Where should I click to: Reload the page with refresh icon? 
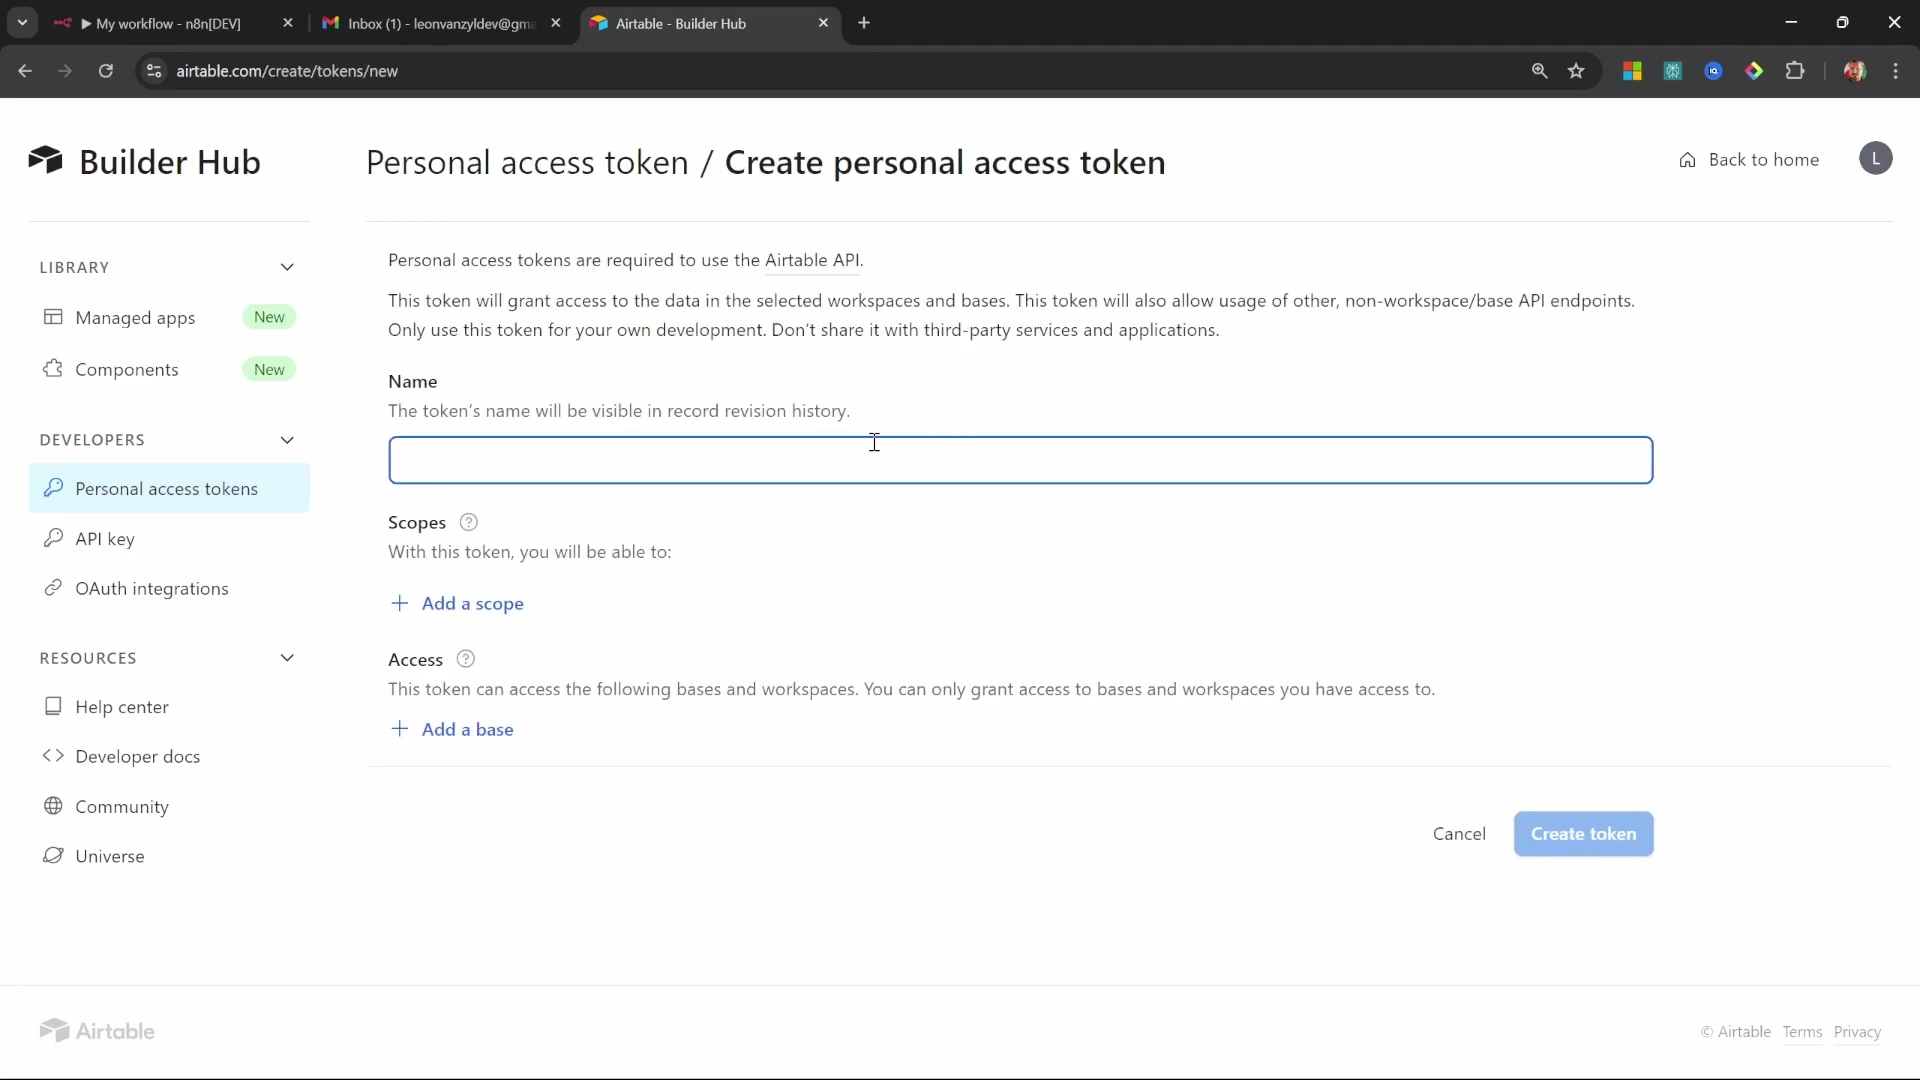[x=105, y=71]
